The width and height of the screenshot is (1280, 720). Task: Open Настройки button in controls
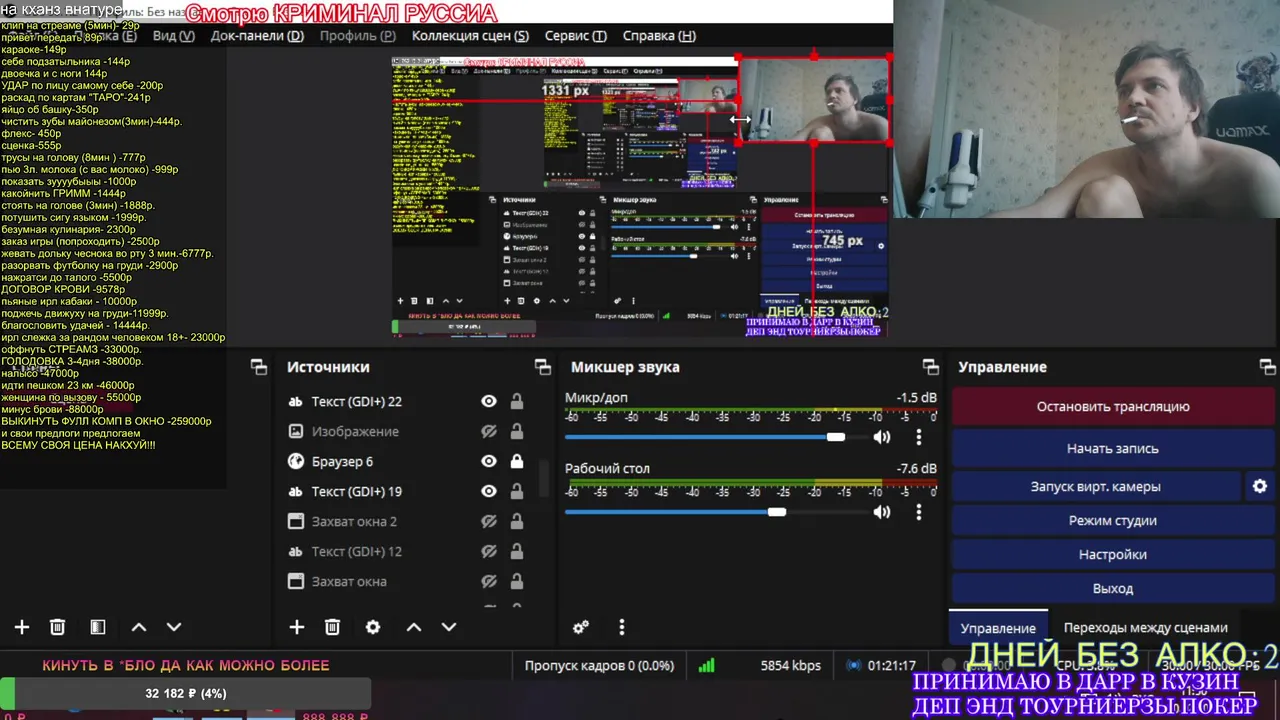pos(1113,555)
